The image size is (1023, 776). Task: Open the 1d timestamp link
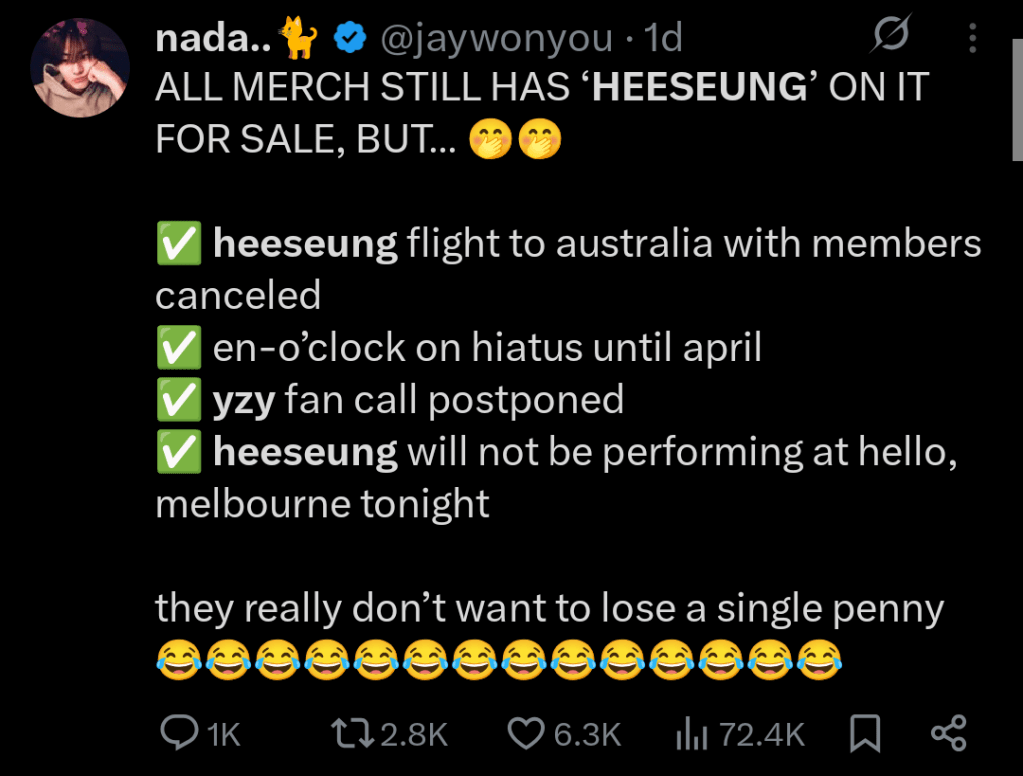(x=664, y=39)
